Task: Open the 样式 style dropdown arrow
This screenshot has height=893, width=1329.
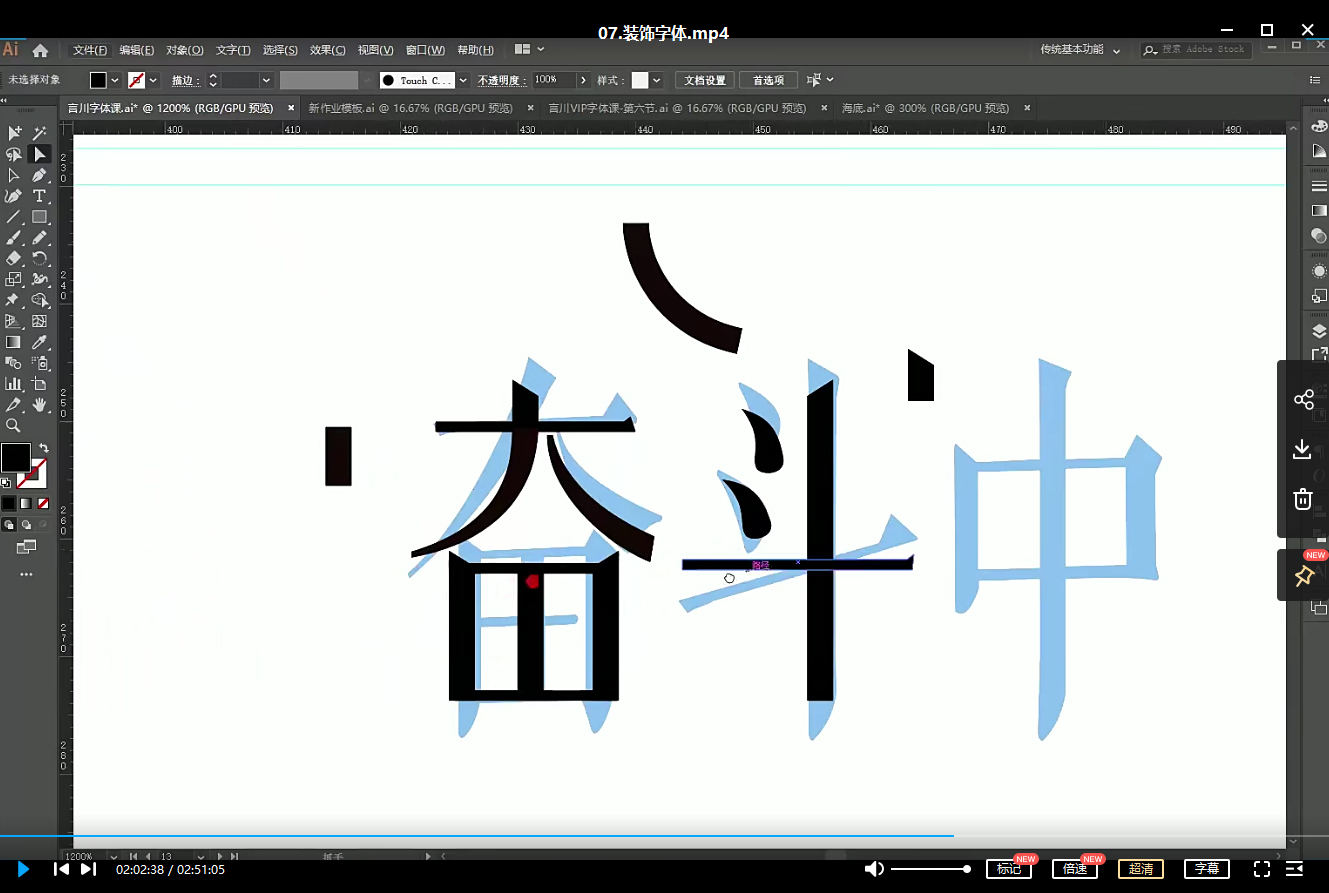Action: pos(657,80)
